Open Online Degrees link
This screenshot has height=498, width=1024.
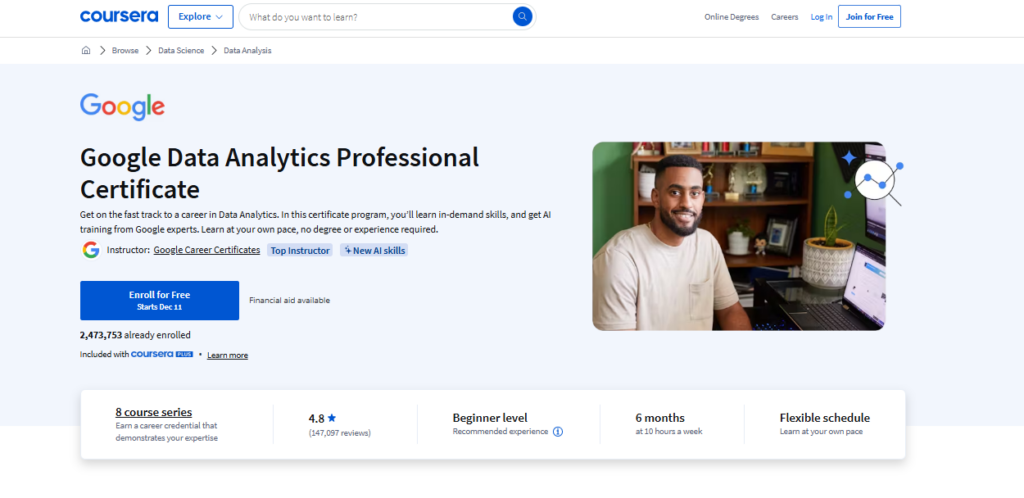pyautogui.click(x=731, y=17)
